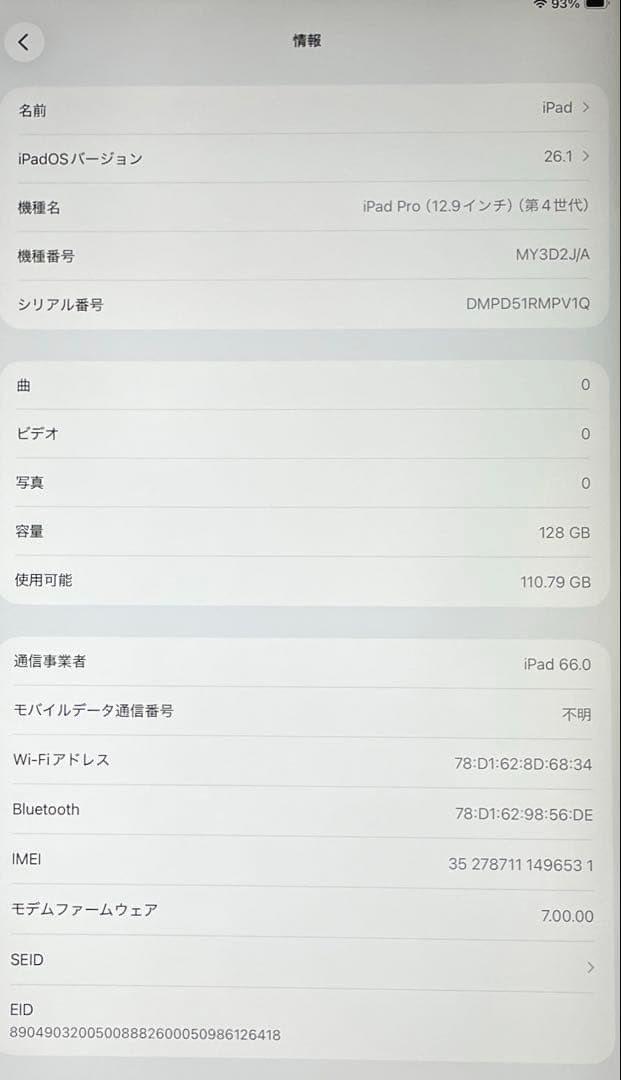This screenshot has width=621, height=1080.
Task: Tap the Wi-Fi signal icon in status bar
Action: tap(541, 5)
